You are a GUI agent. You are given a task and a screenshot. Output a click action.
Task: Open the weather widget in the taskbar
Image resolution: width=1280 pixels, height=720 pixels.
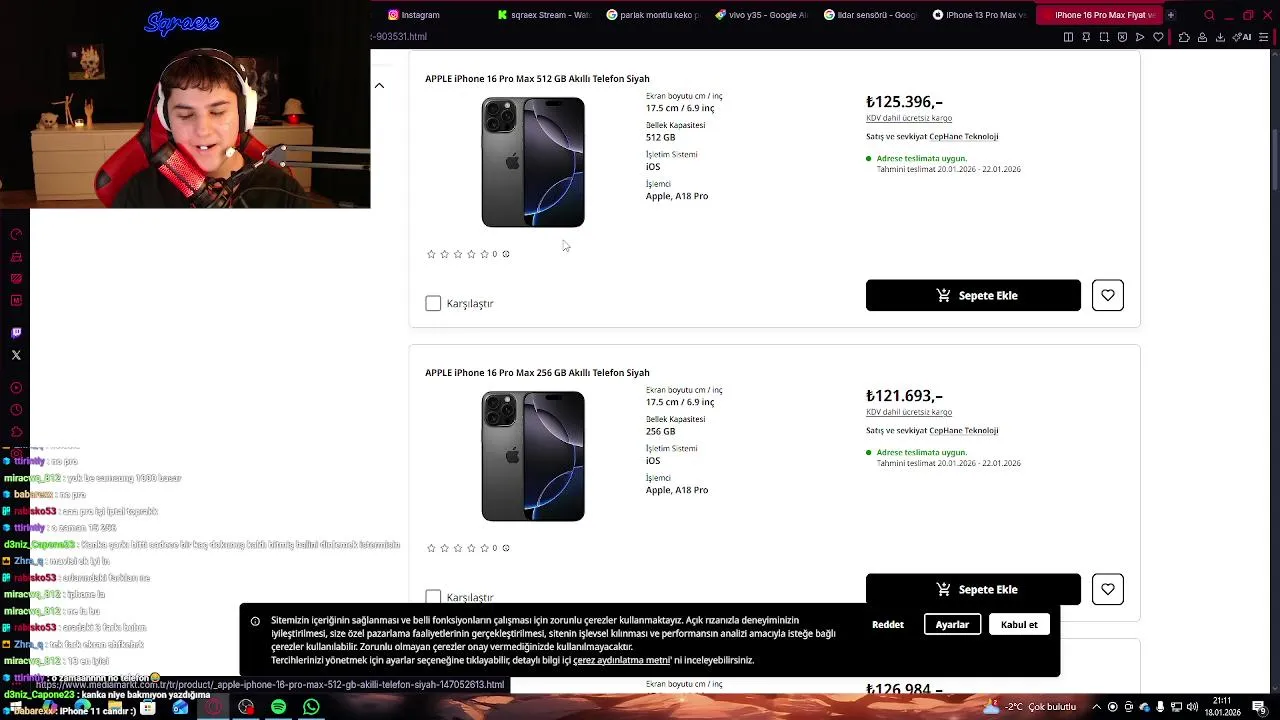1030,707
